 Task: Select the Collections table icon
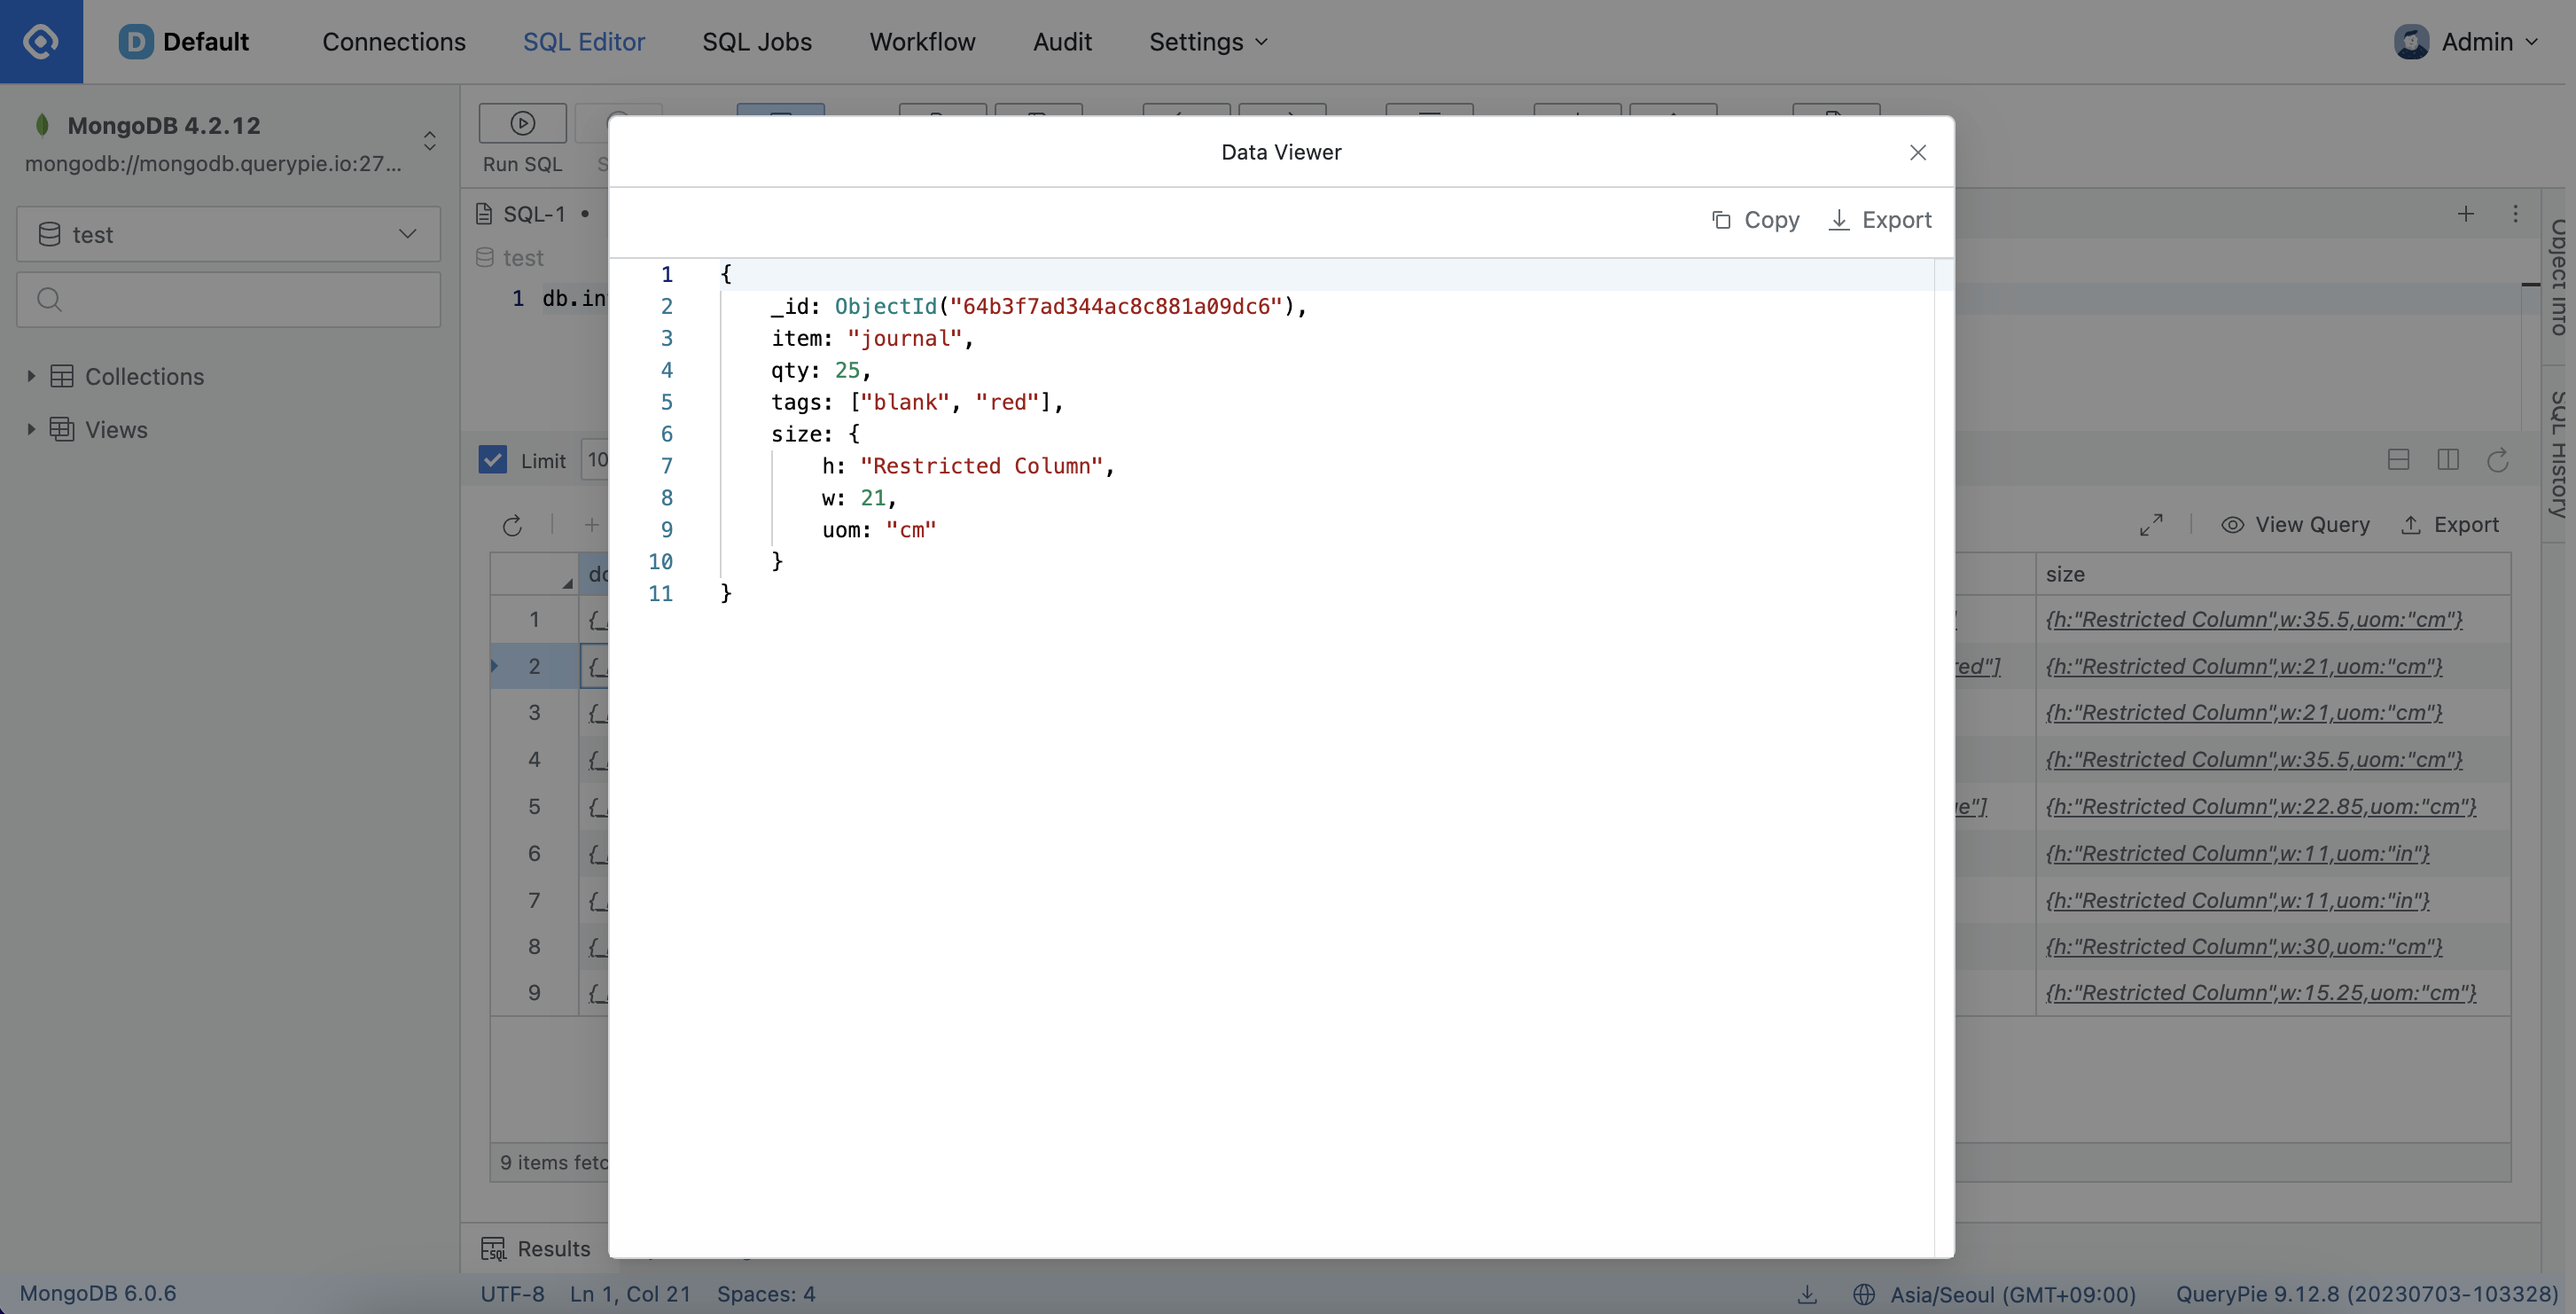click(x=62, y=376)
